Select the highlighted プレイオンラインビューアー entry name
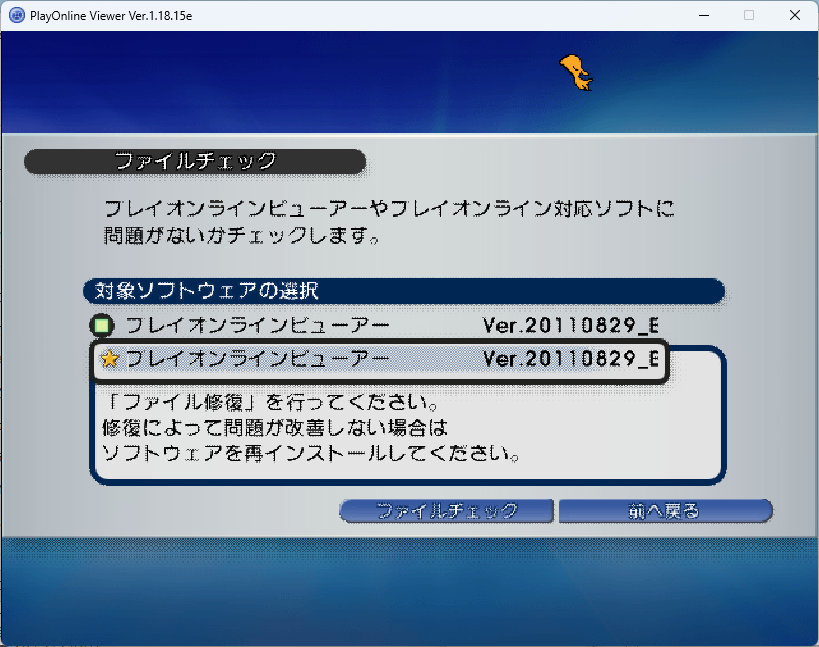 [256, 359]
